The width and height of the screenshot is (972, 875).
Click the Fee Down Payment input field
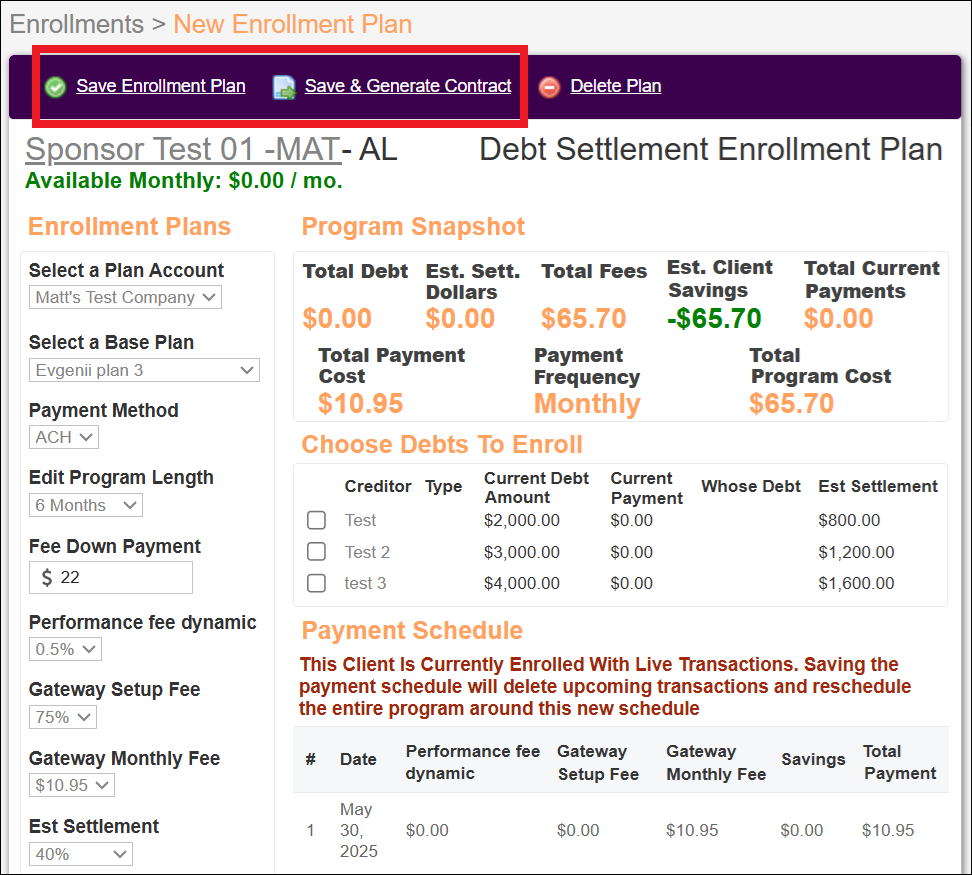[x=111, y=578]
